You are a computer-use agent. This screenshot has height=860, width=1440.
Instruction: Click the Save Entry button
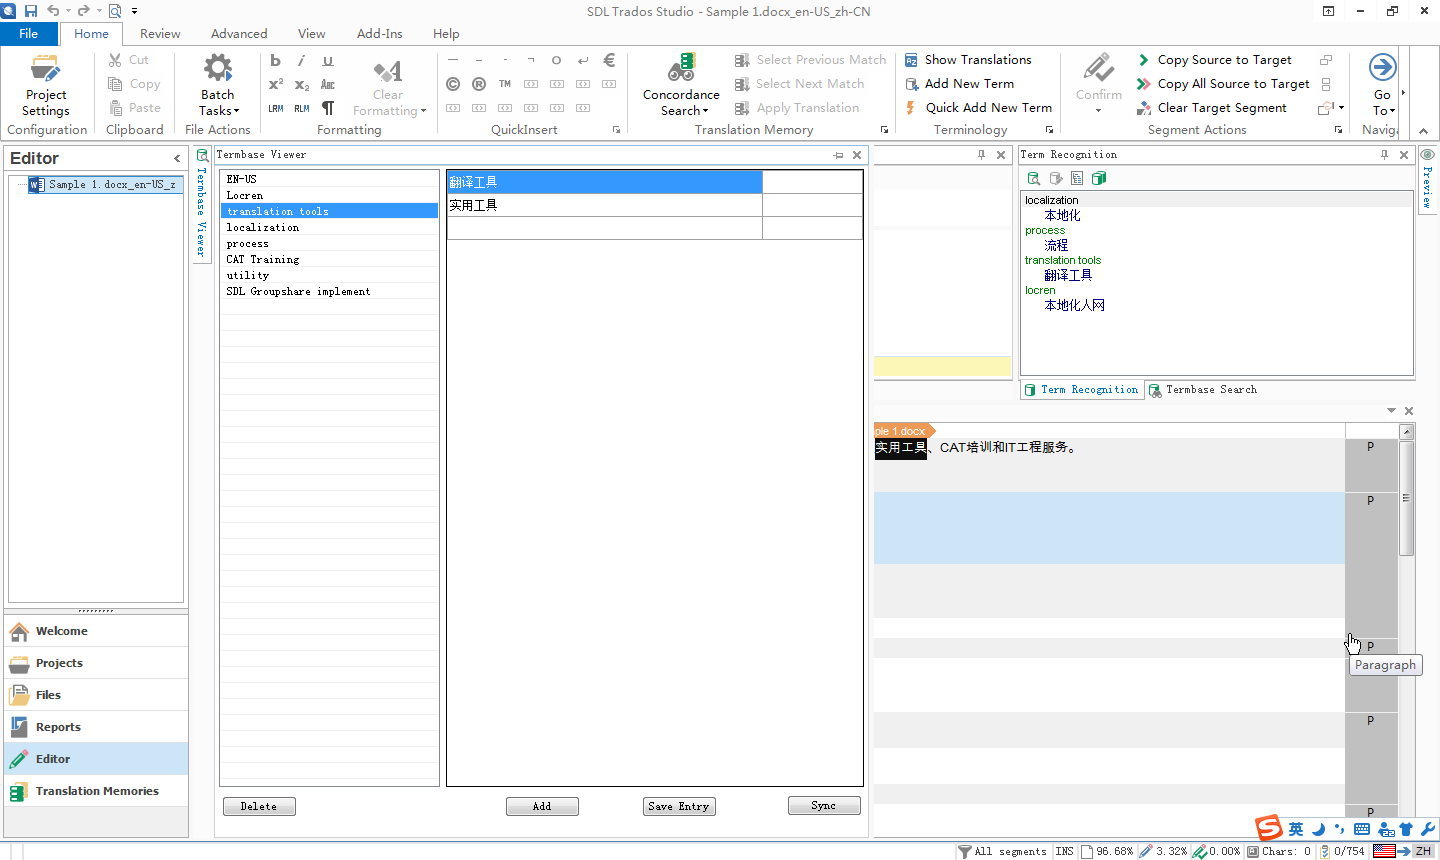(x=679, y=806)
